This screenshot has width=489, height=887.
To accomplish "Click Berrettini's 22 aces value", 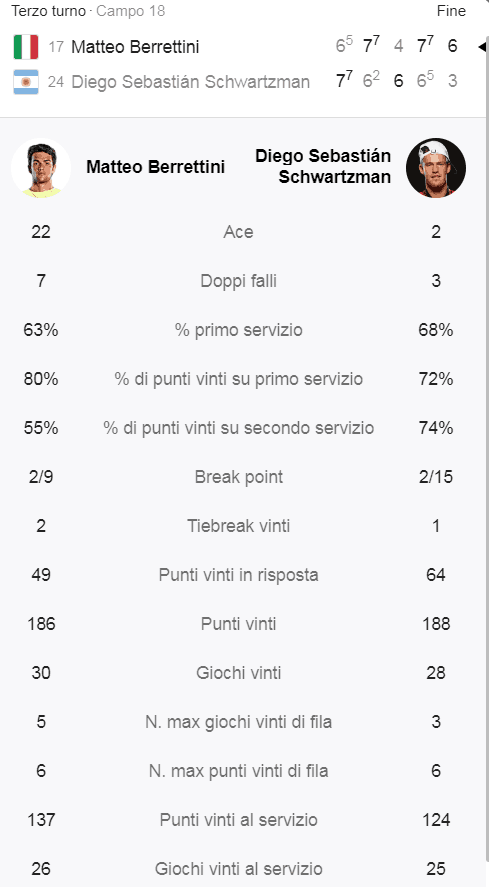I will coord(41,232).
